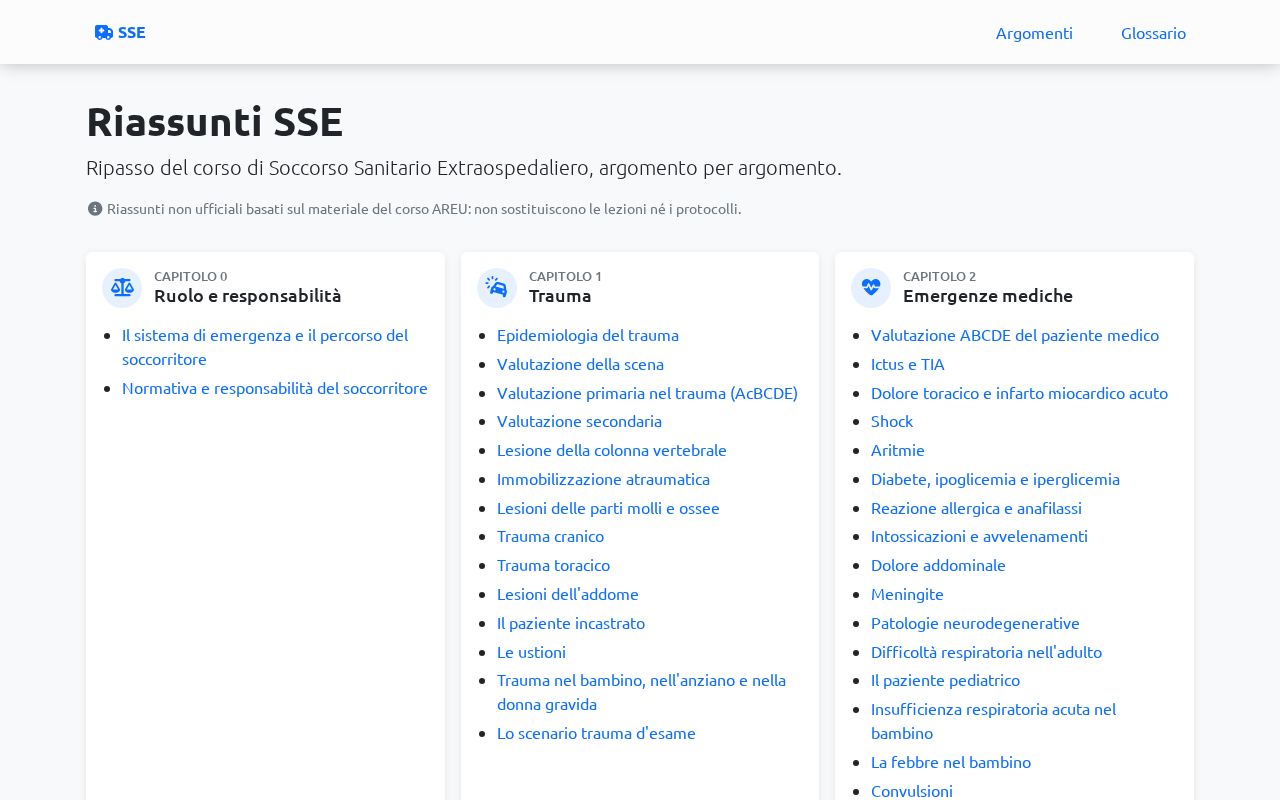
Task: Click the 'CAPITOLO 1' label
Action: tap(565, 276)
